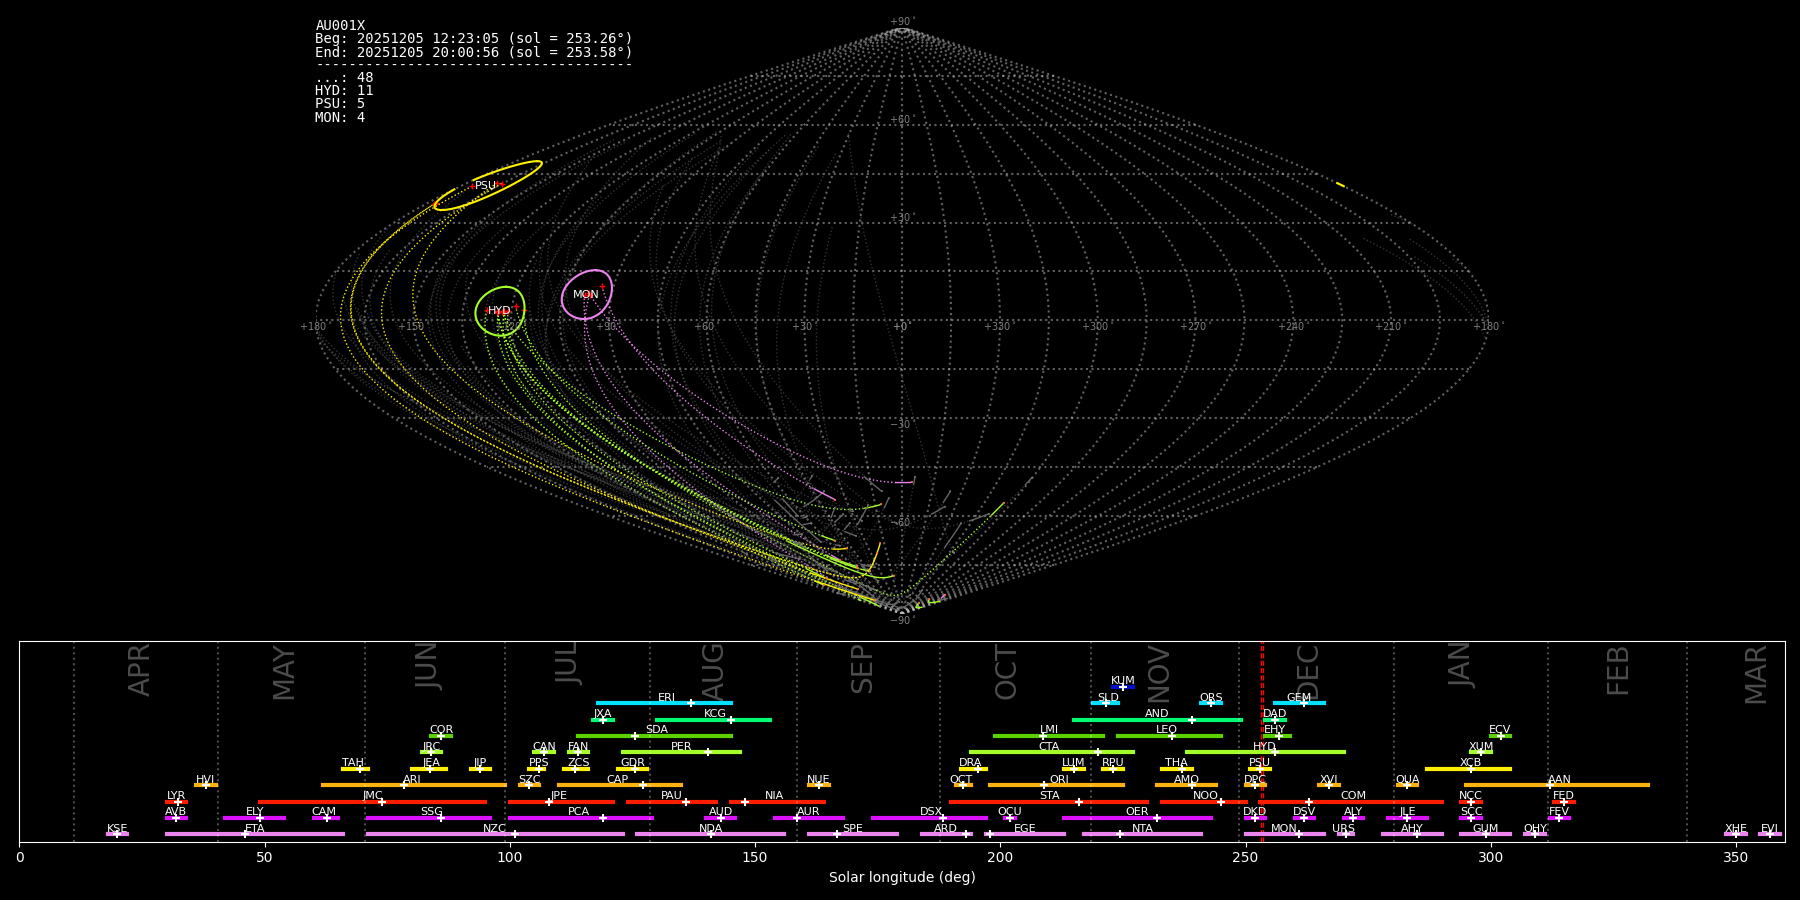
Task: Click the 'HYD: 11' count in the legend
Action: click(x=344, y=91)
